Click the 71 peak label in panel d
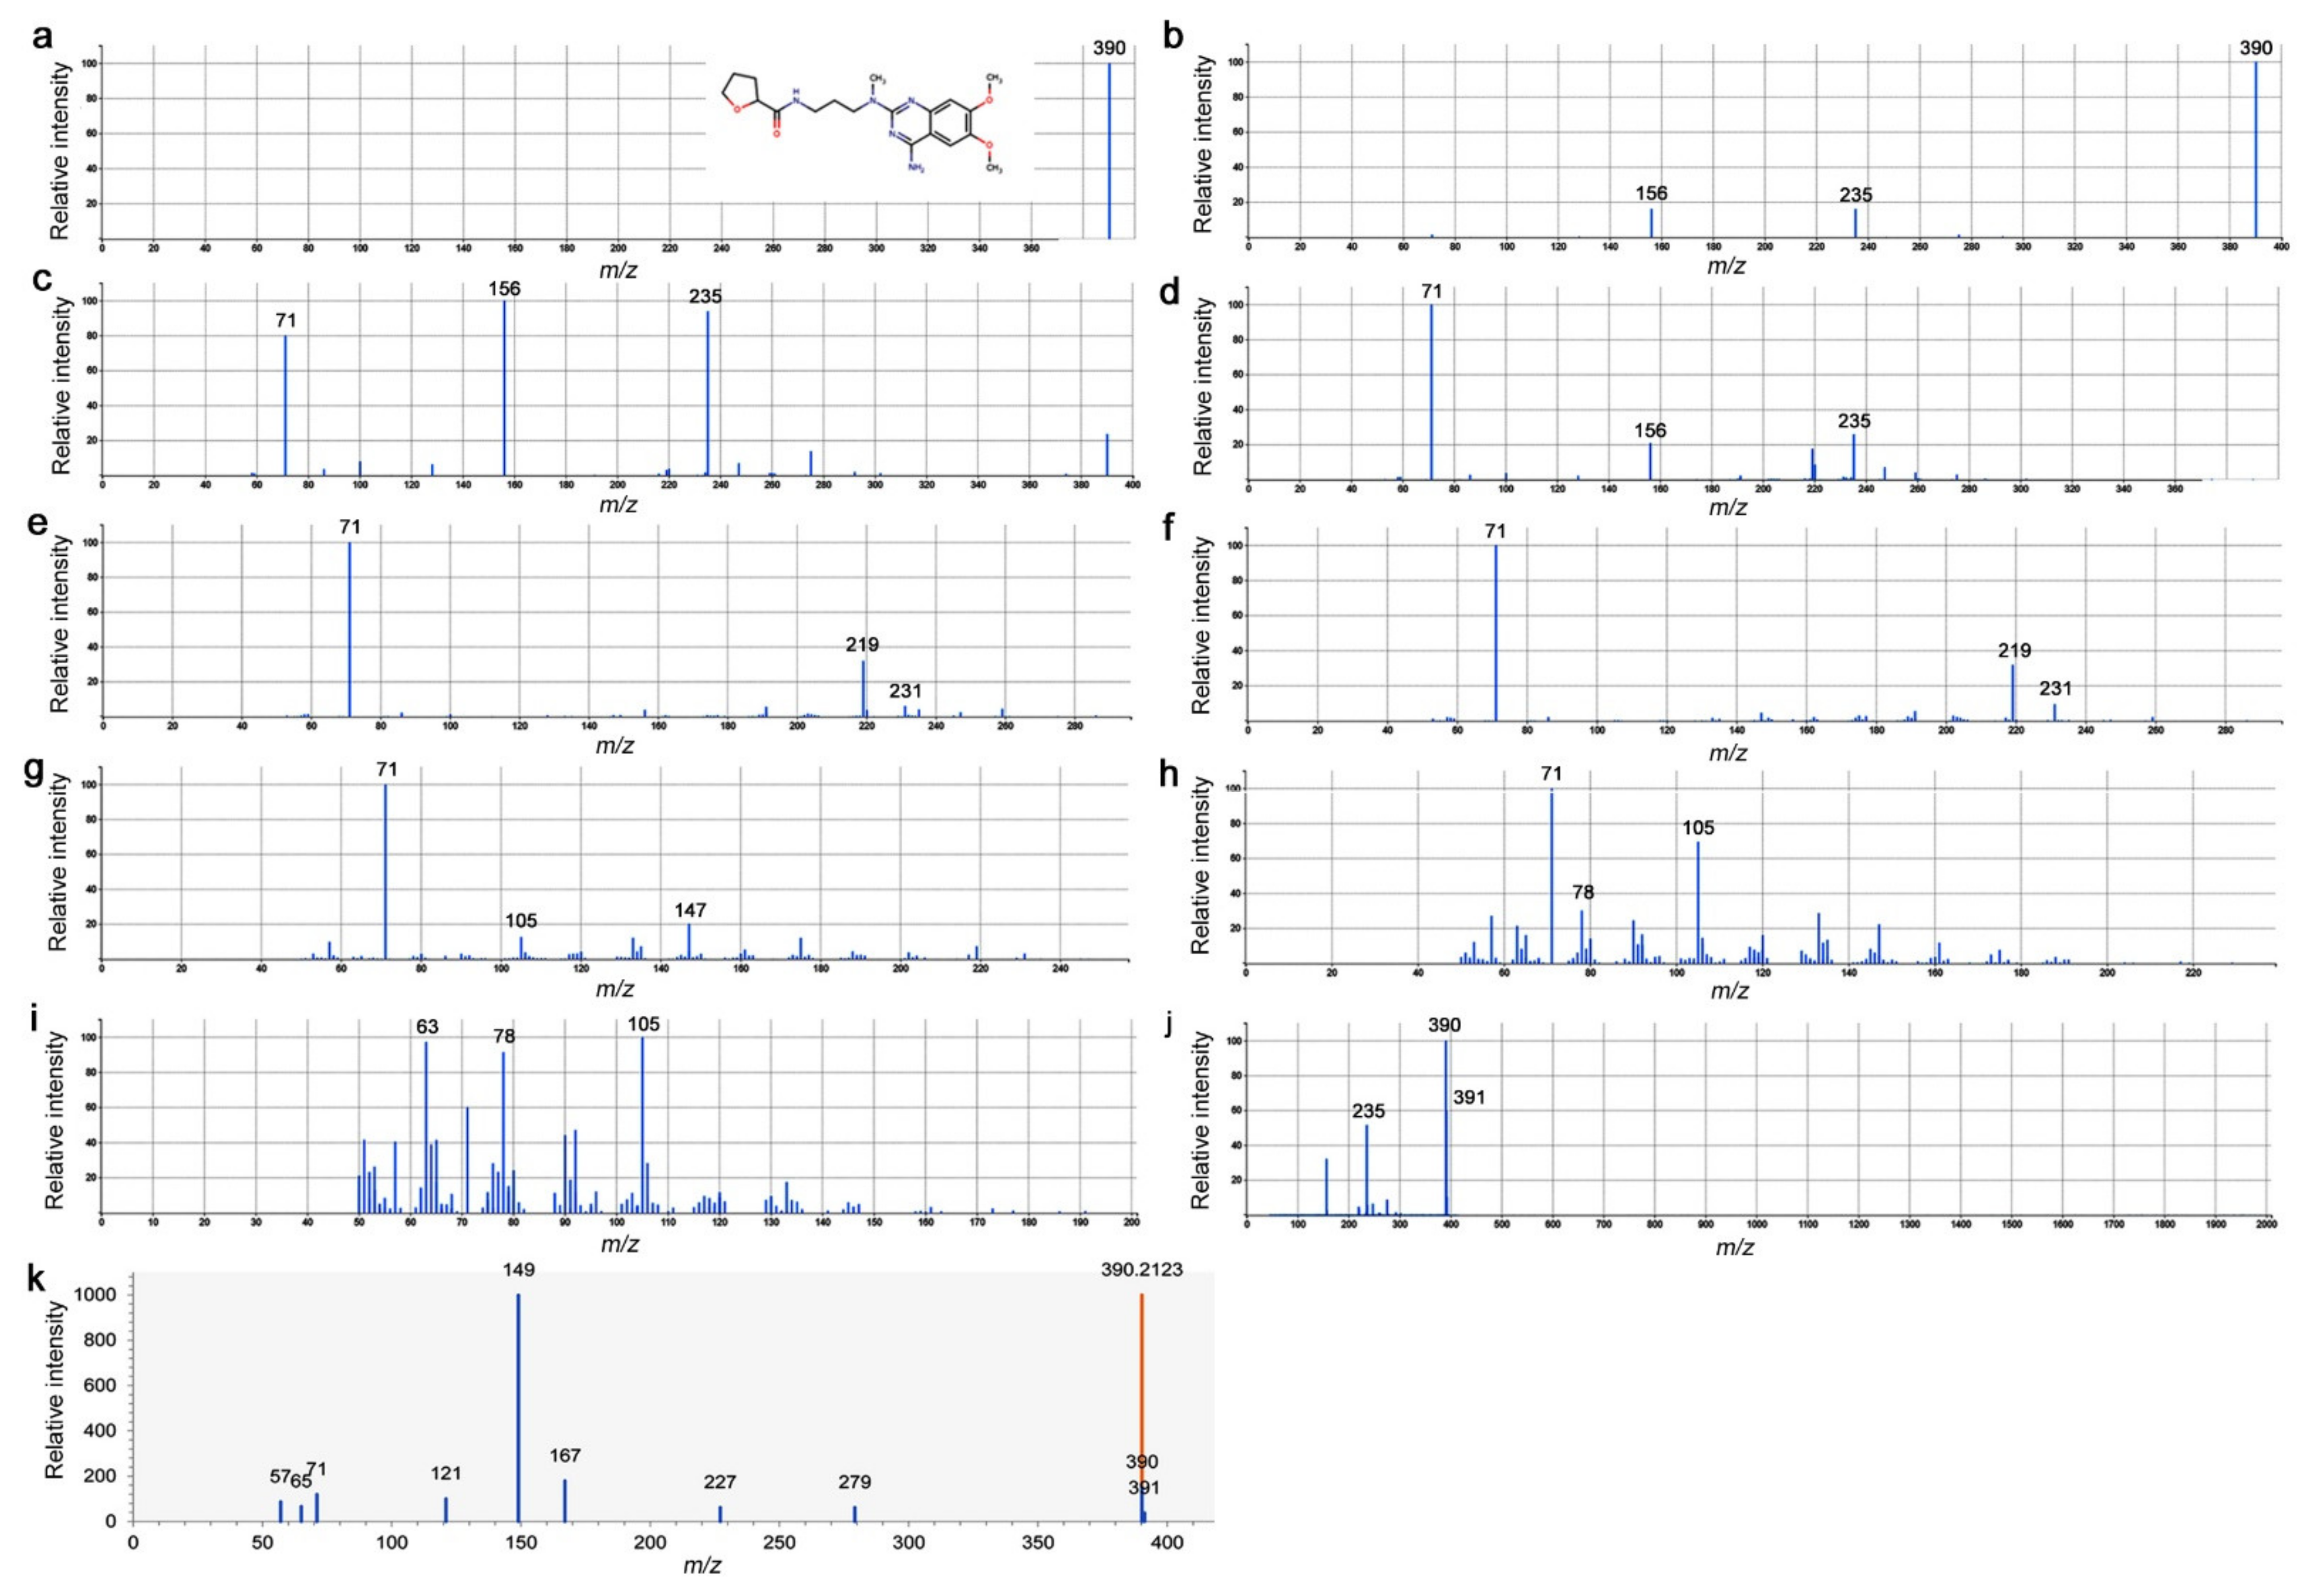This screenshot has height=1596, width=2317. click(x=1431, y=291)
